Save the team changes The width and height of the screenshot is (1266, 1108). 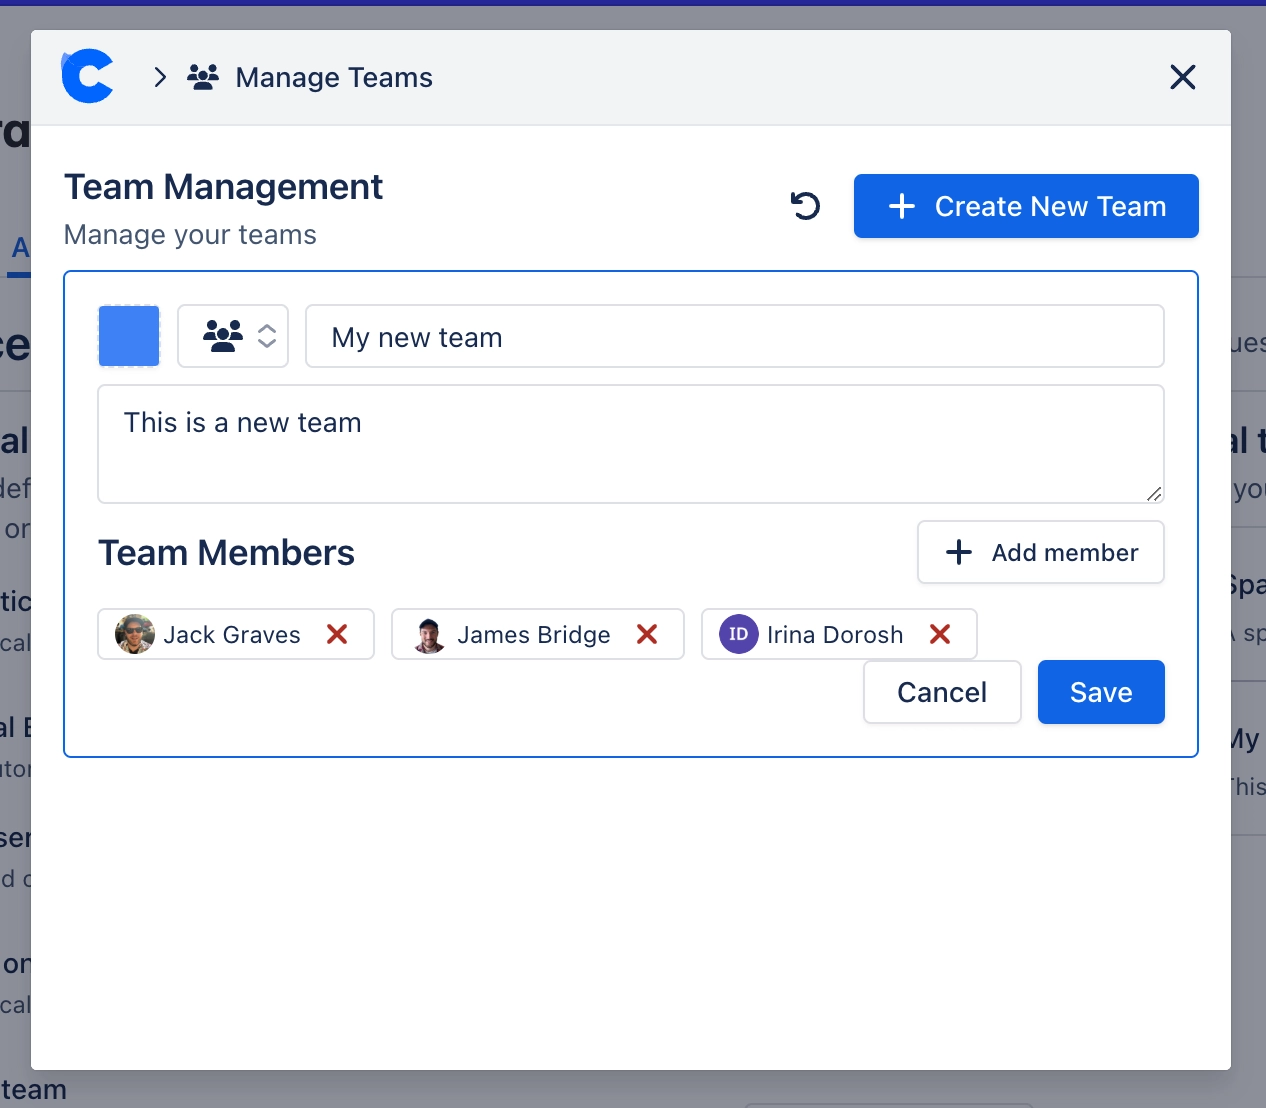tap(1100, 692)
